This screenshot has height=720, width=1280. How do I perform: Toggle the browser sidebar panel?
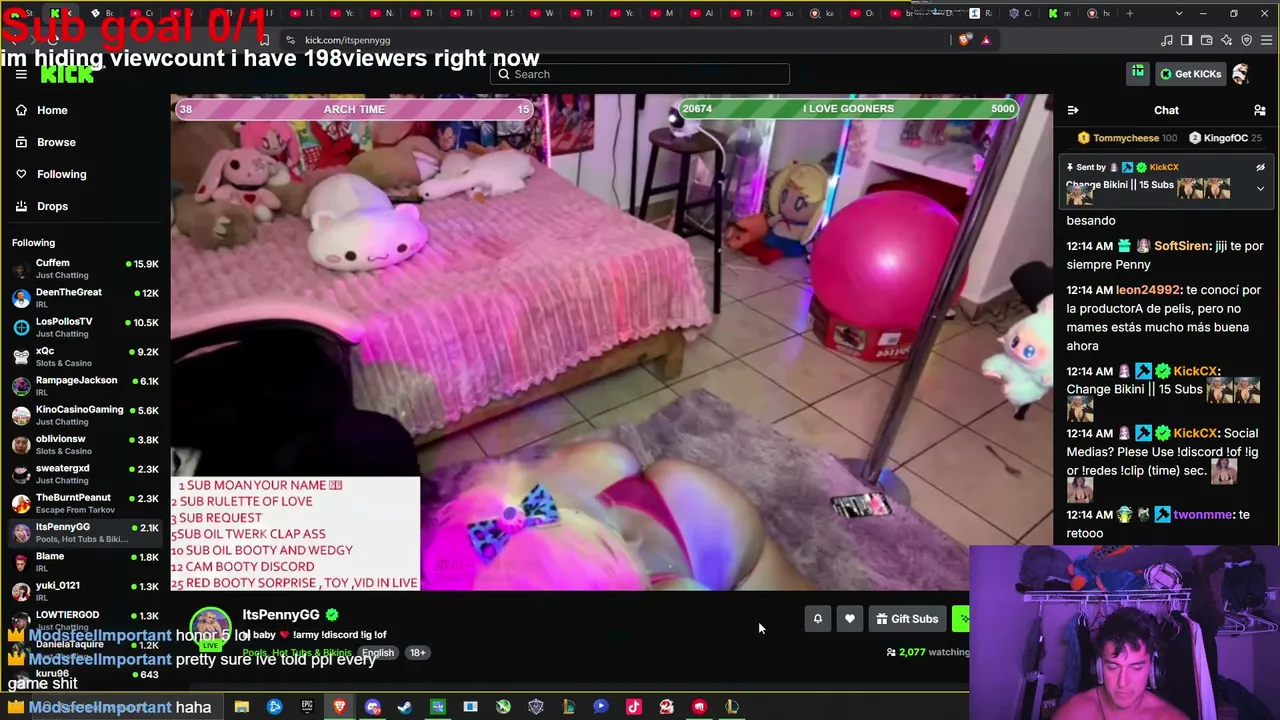(1186, 40)
